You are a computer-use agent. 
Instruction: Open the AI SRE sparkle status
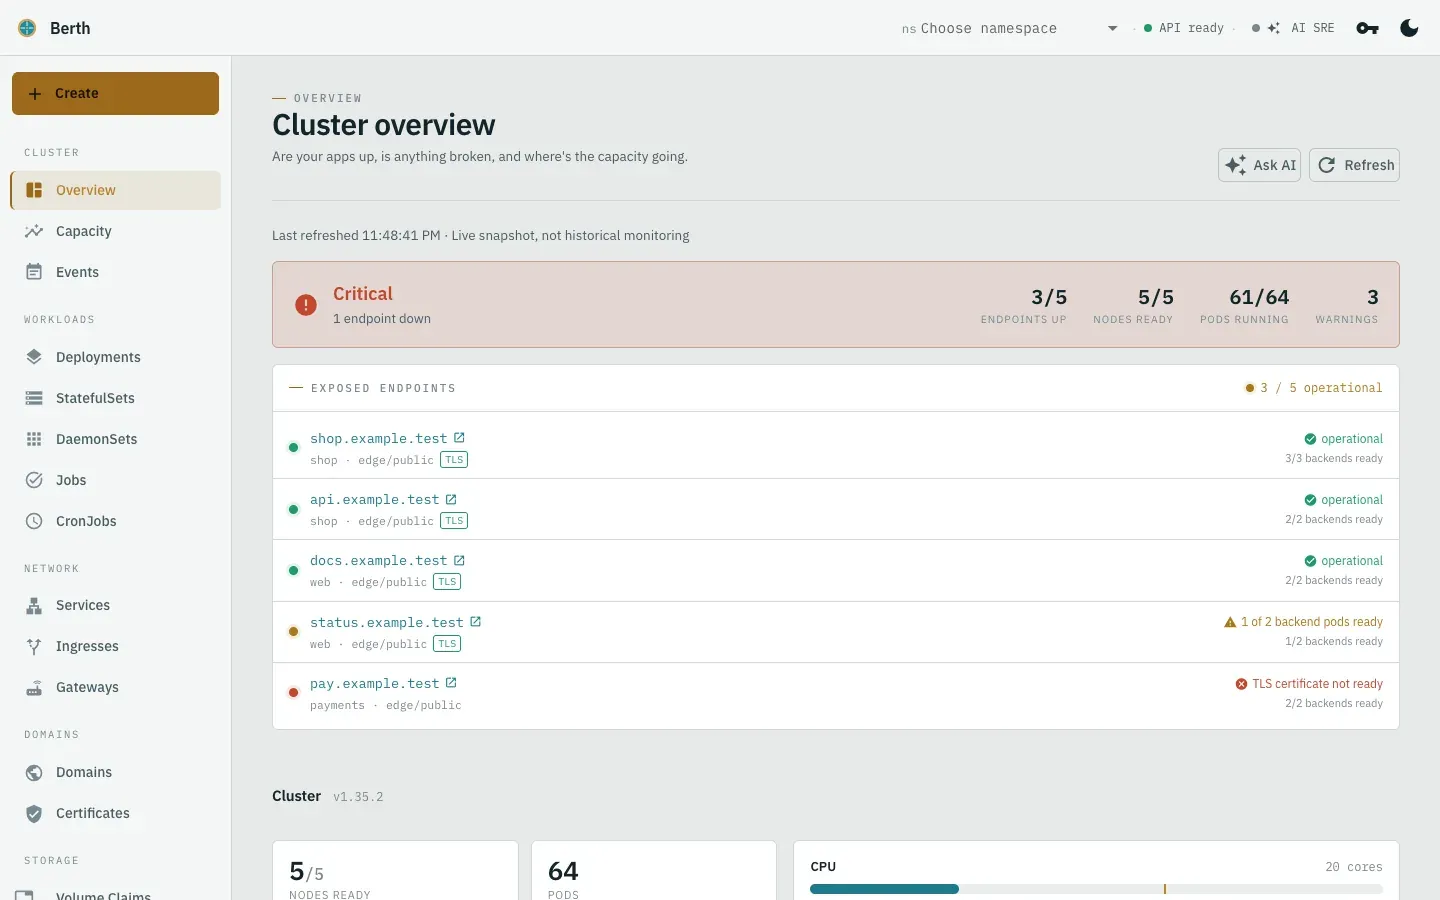(1293, 28)
